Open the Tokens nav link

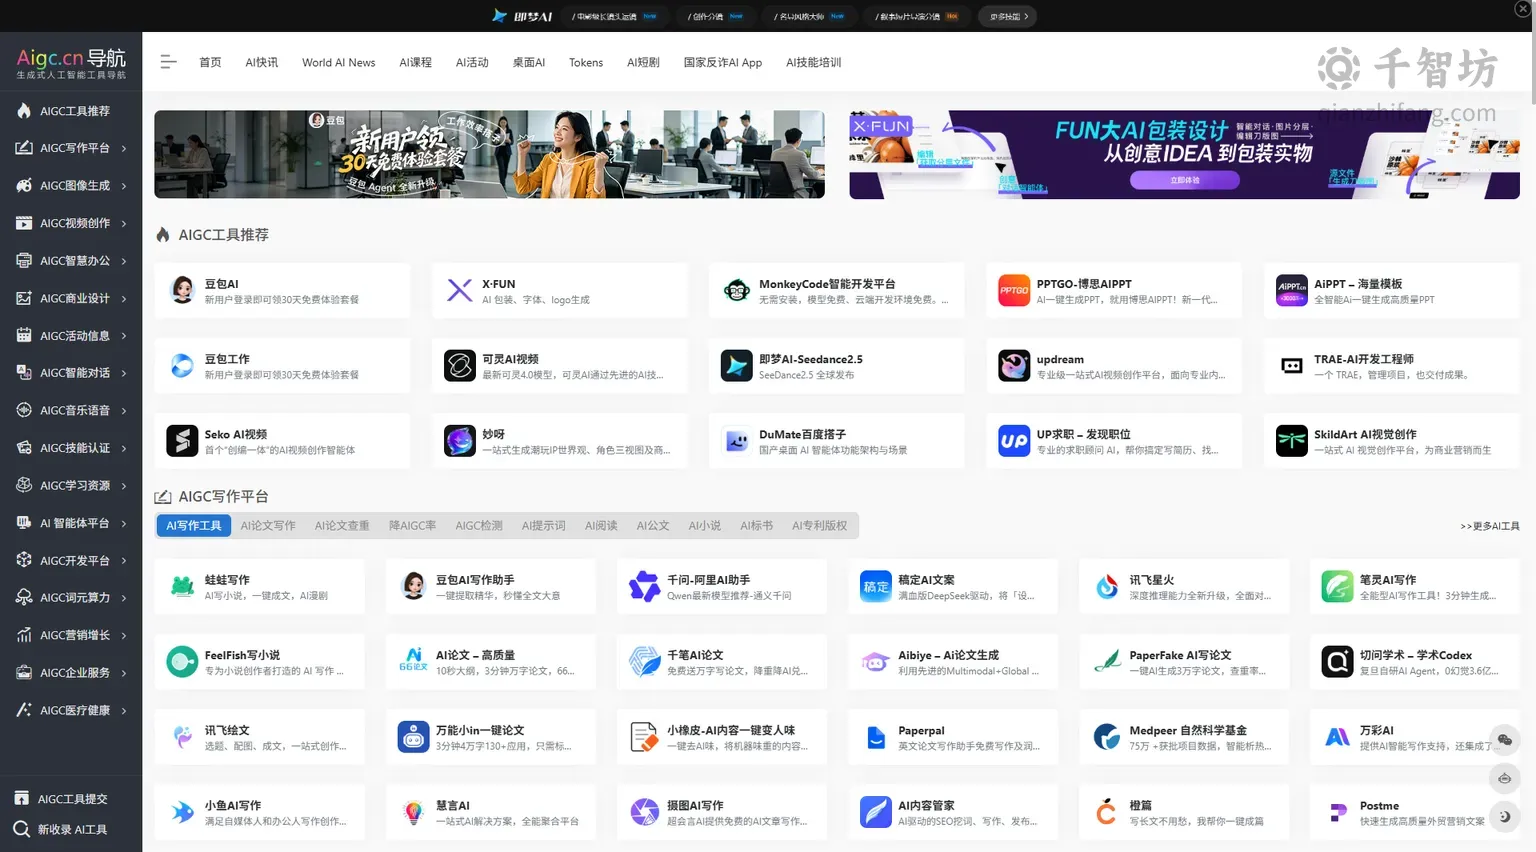click(586, 62)
